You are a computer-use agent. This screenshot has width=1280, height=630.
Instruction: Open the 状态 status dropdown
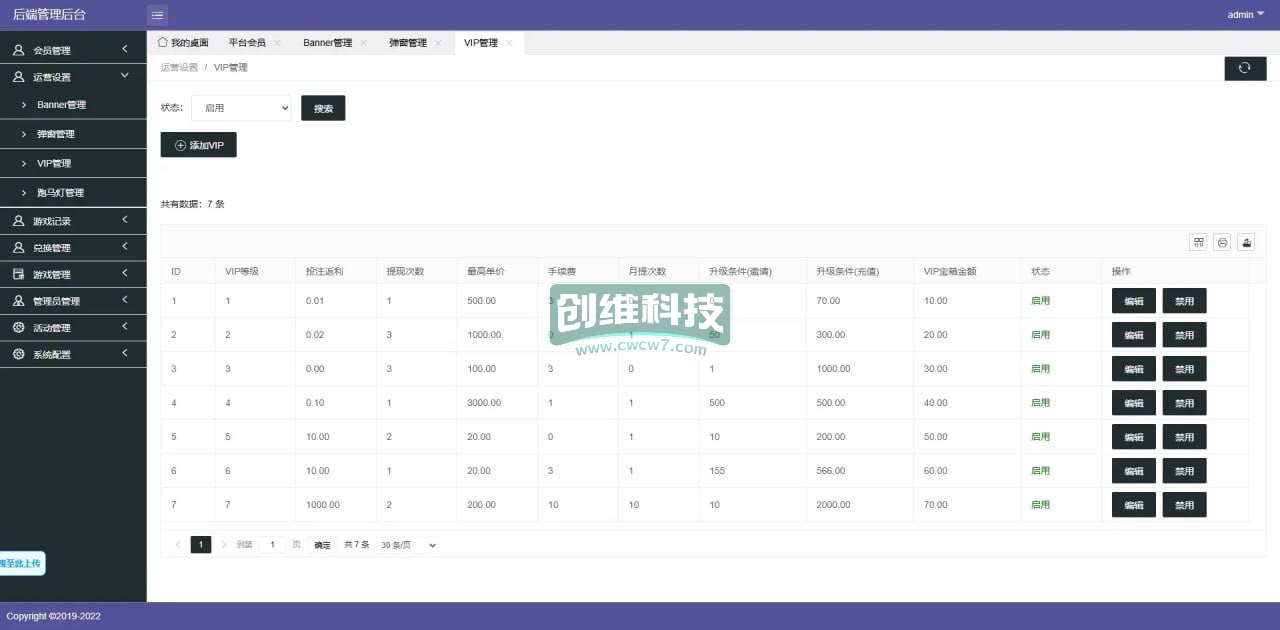coord(241,108)
